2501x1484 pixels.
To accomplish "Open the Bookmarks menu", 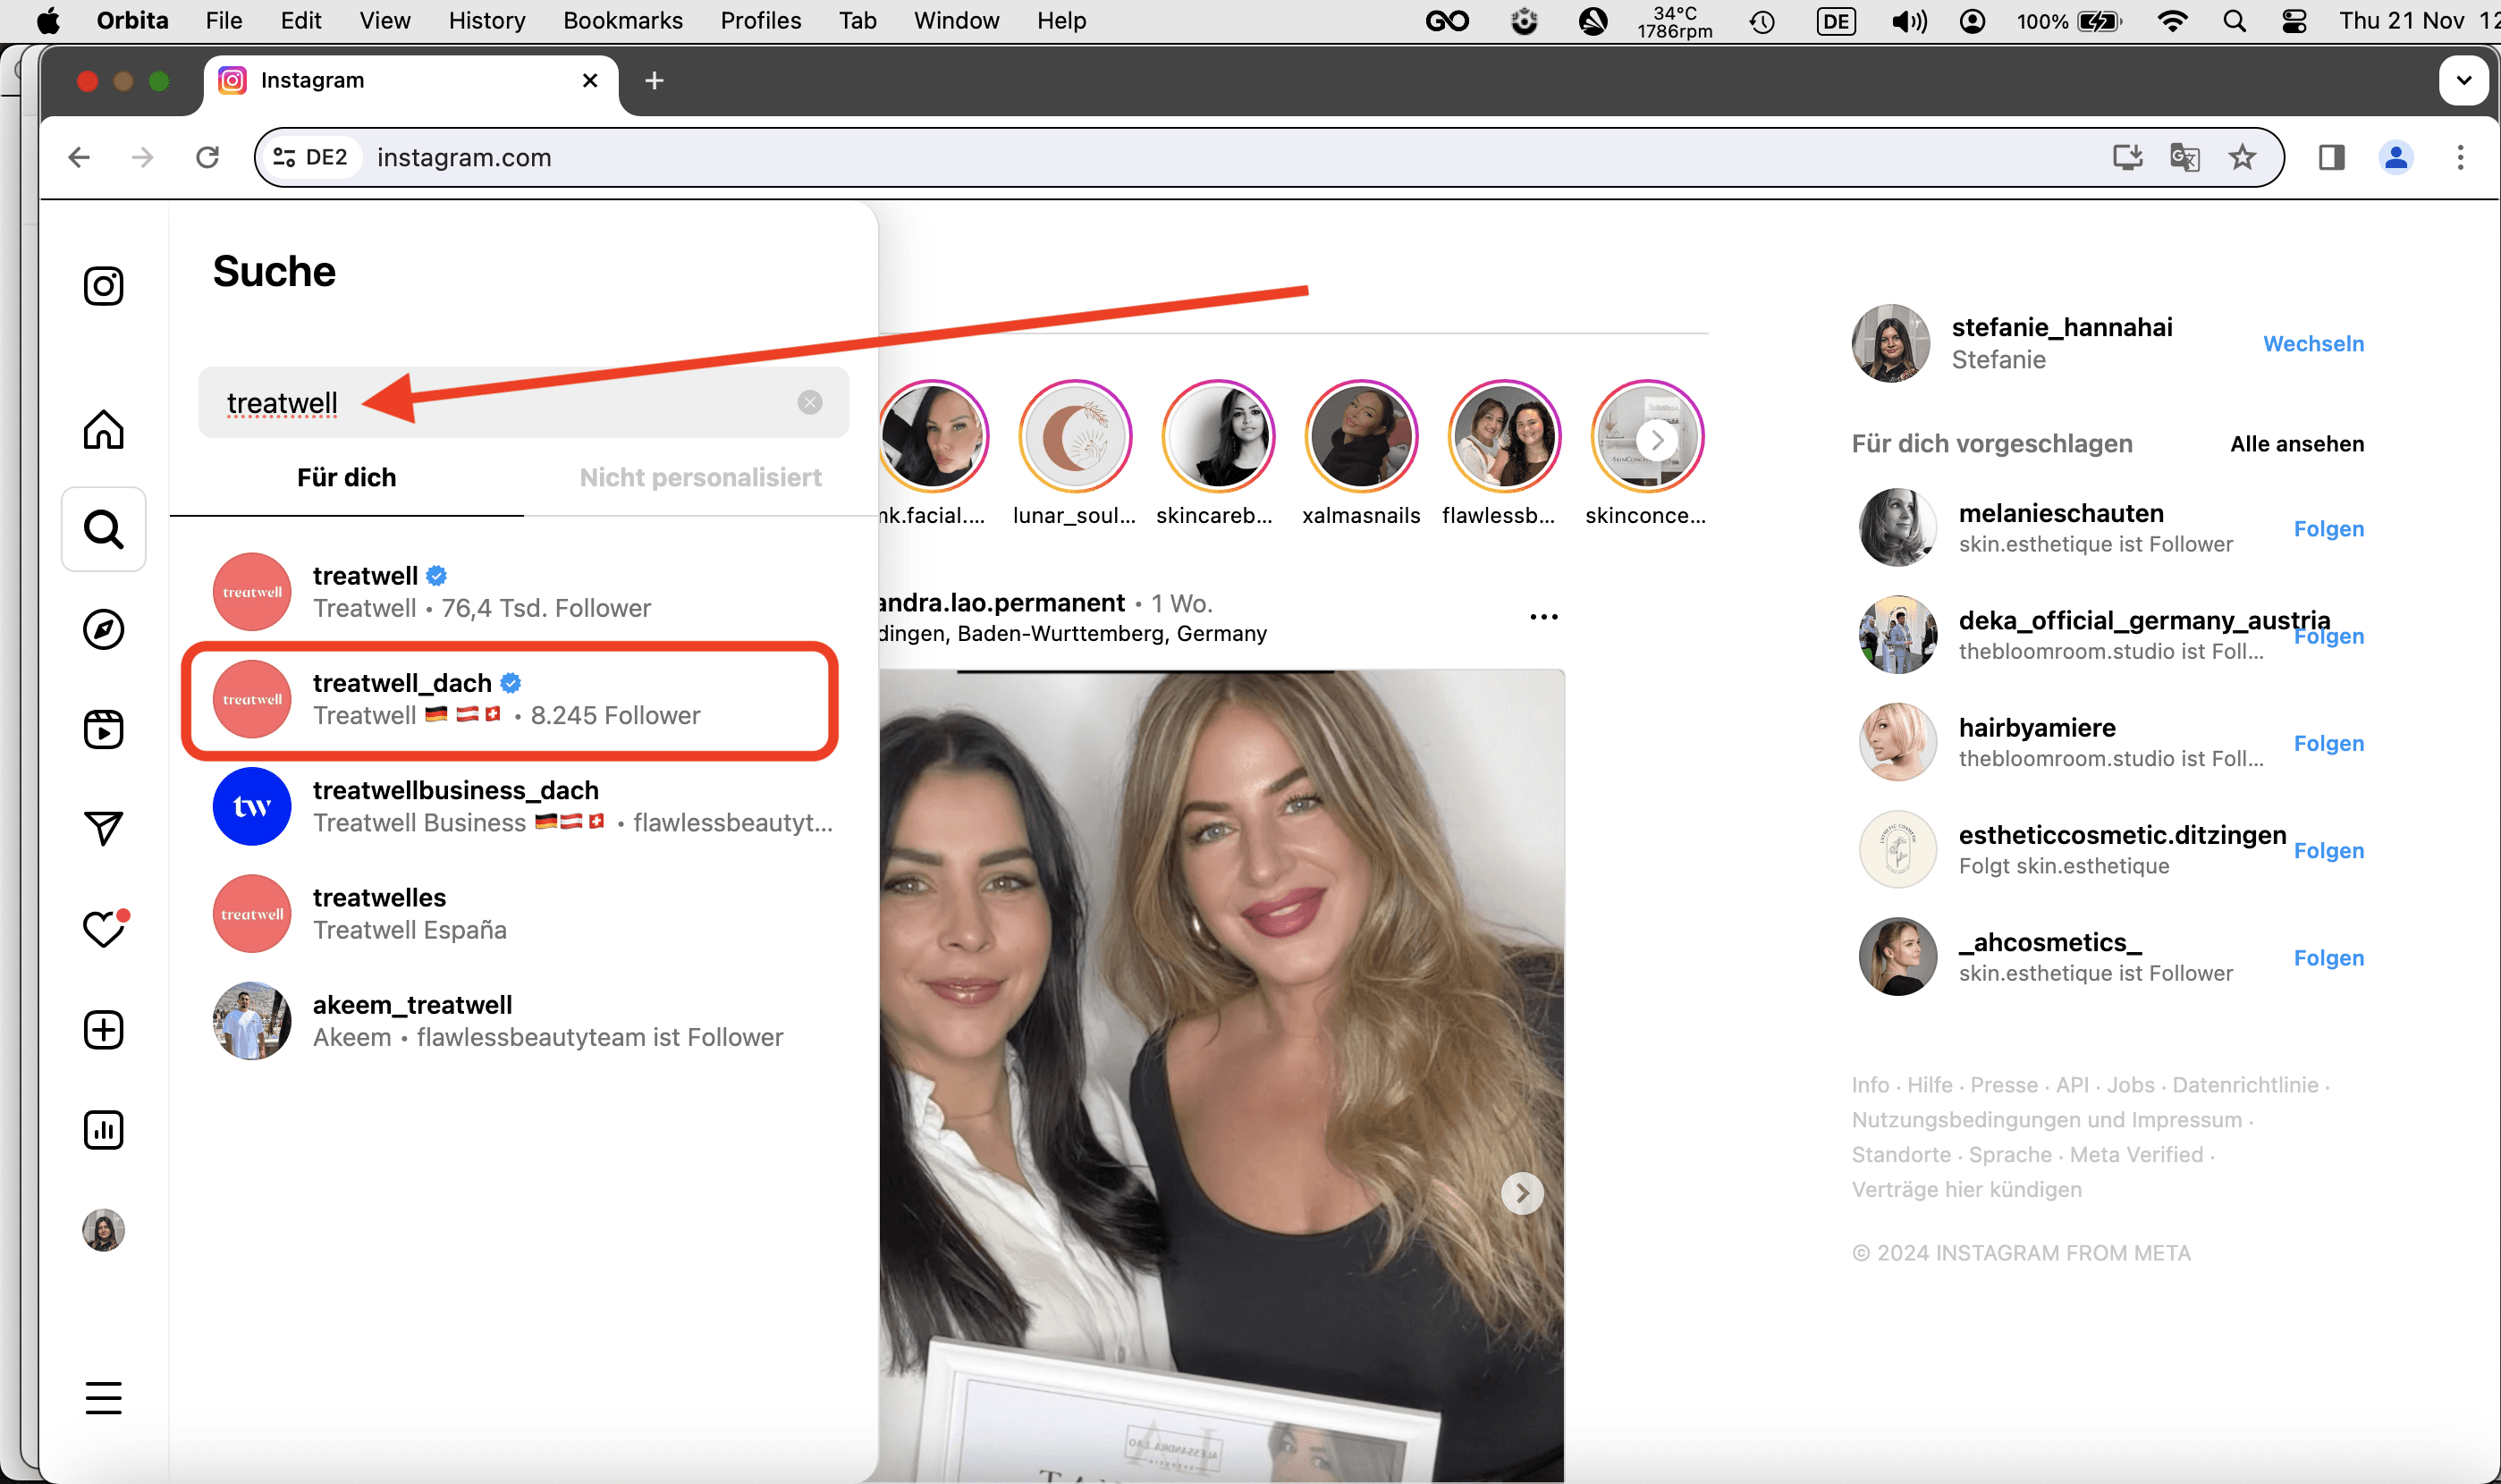I will coord(622,21).
